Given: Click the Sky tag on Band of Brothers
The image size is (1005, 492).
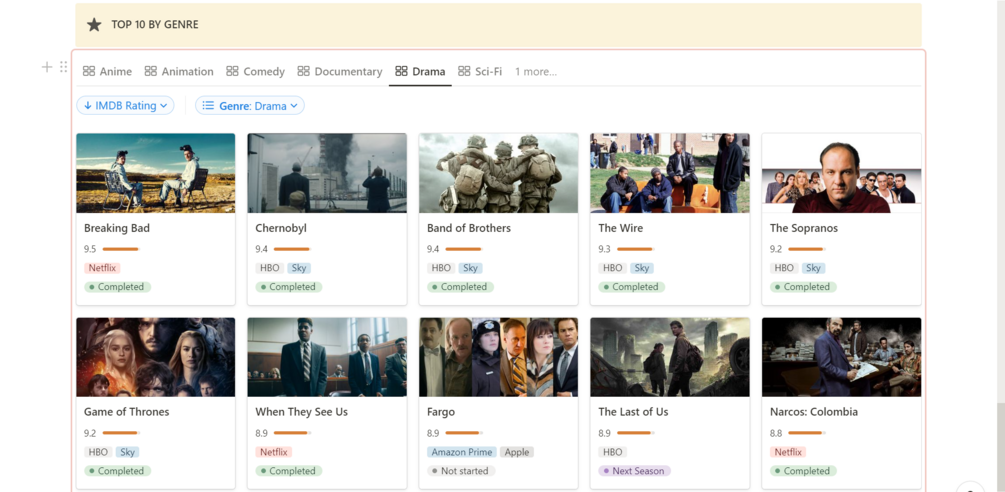Looking at the screenshot, I should click(x=470, y=268).
